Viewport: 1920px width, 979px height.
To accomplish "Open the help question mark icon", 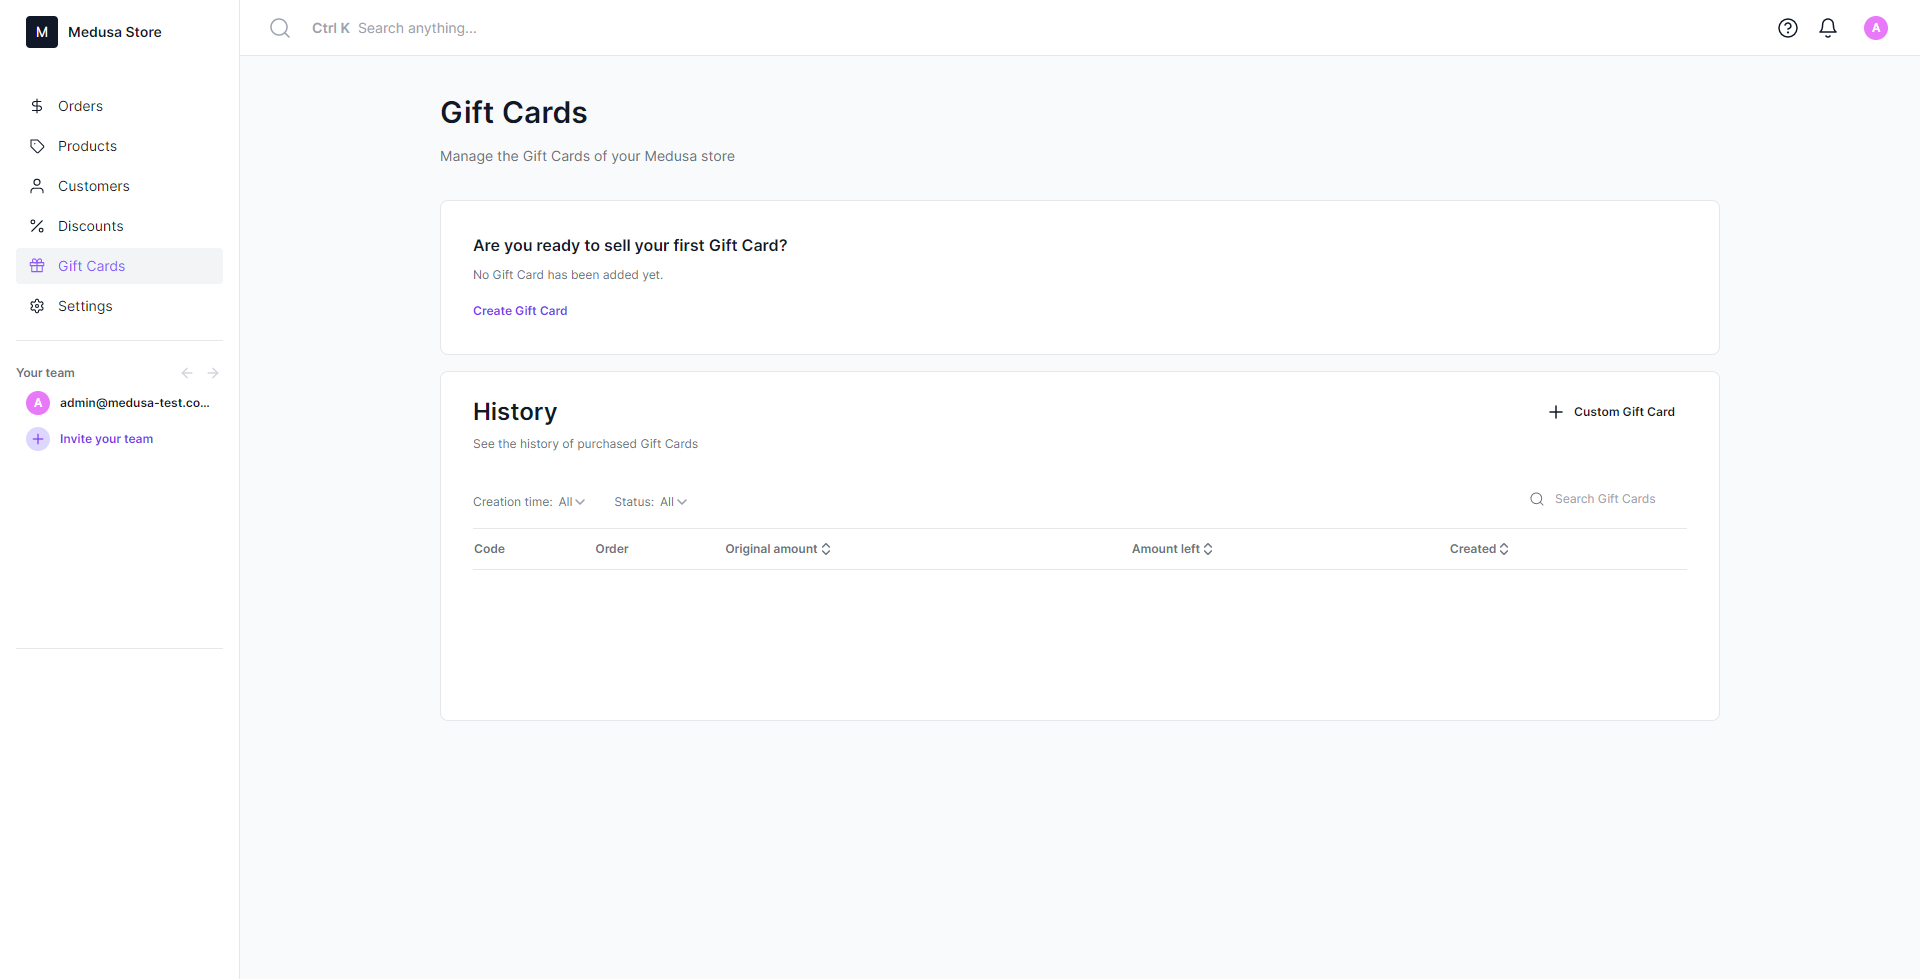I will pos(1788,28).
